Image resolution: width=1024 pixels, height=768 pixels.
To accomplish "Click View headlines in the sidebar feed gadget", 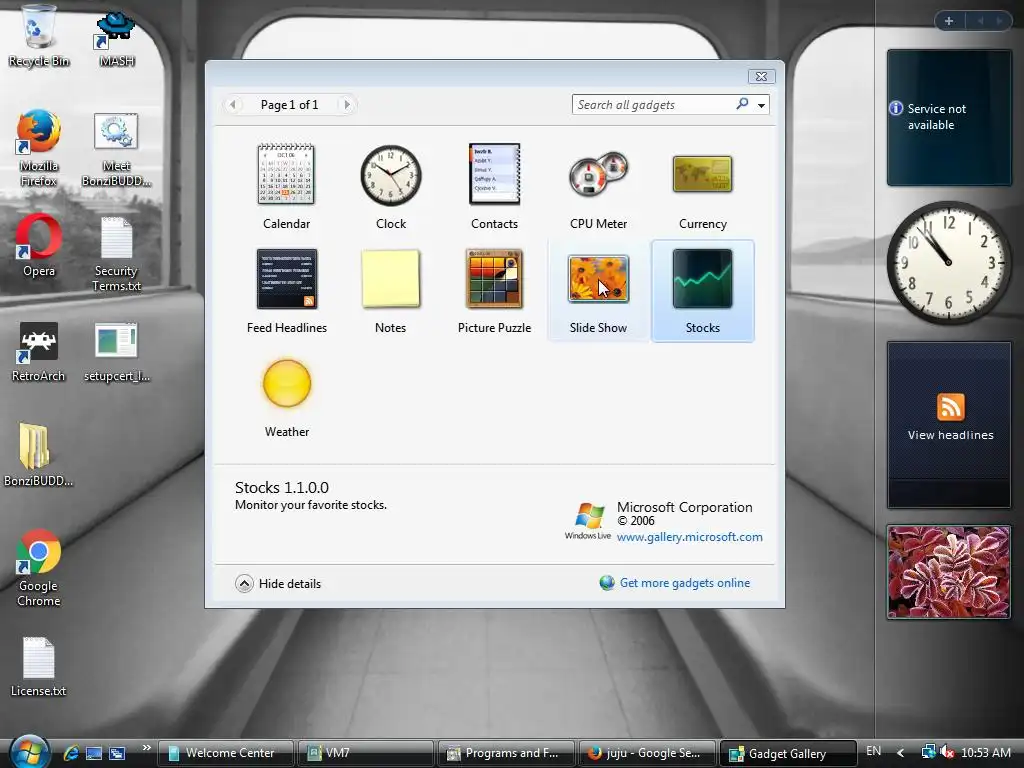I will 950,435.
